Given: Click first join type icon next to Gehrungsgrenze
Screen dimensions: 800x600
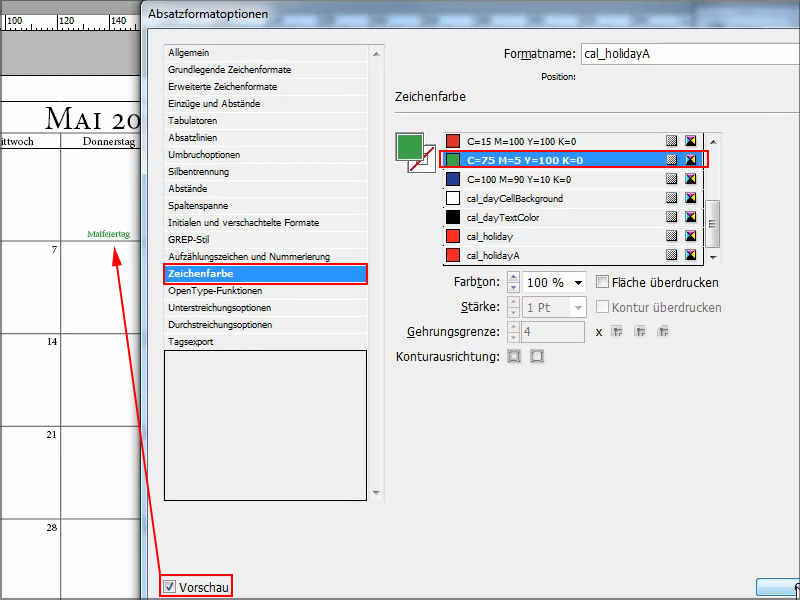Looking at the screenshot, I should pyautogui.click(x=617, y=332).
